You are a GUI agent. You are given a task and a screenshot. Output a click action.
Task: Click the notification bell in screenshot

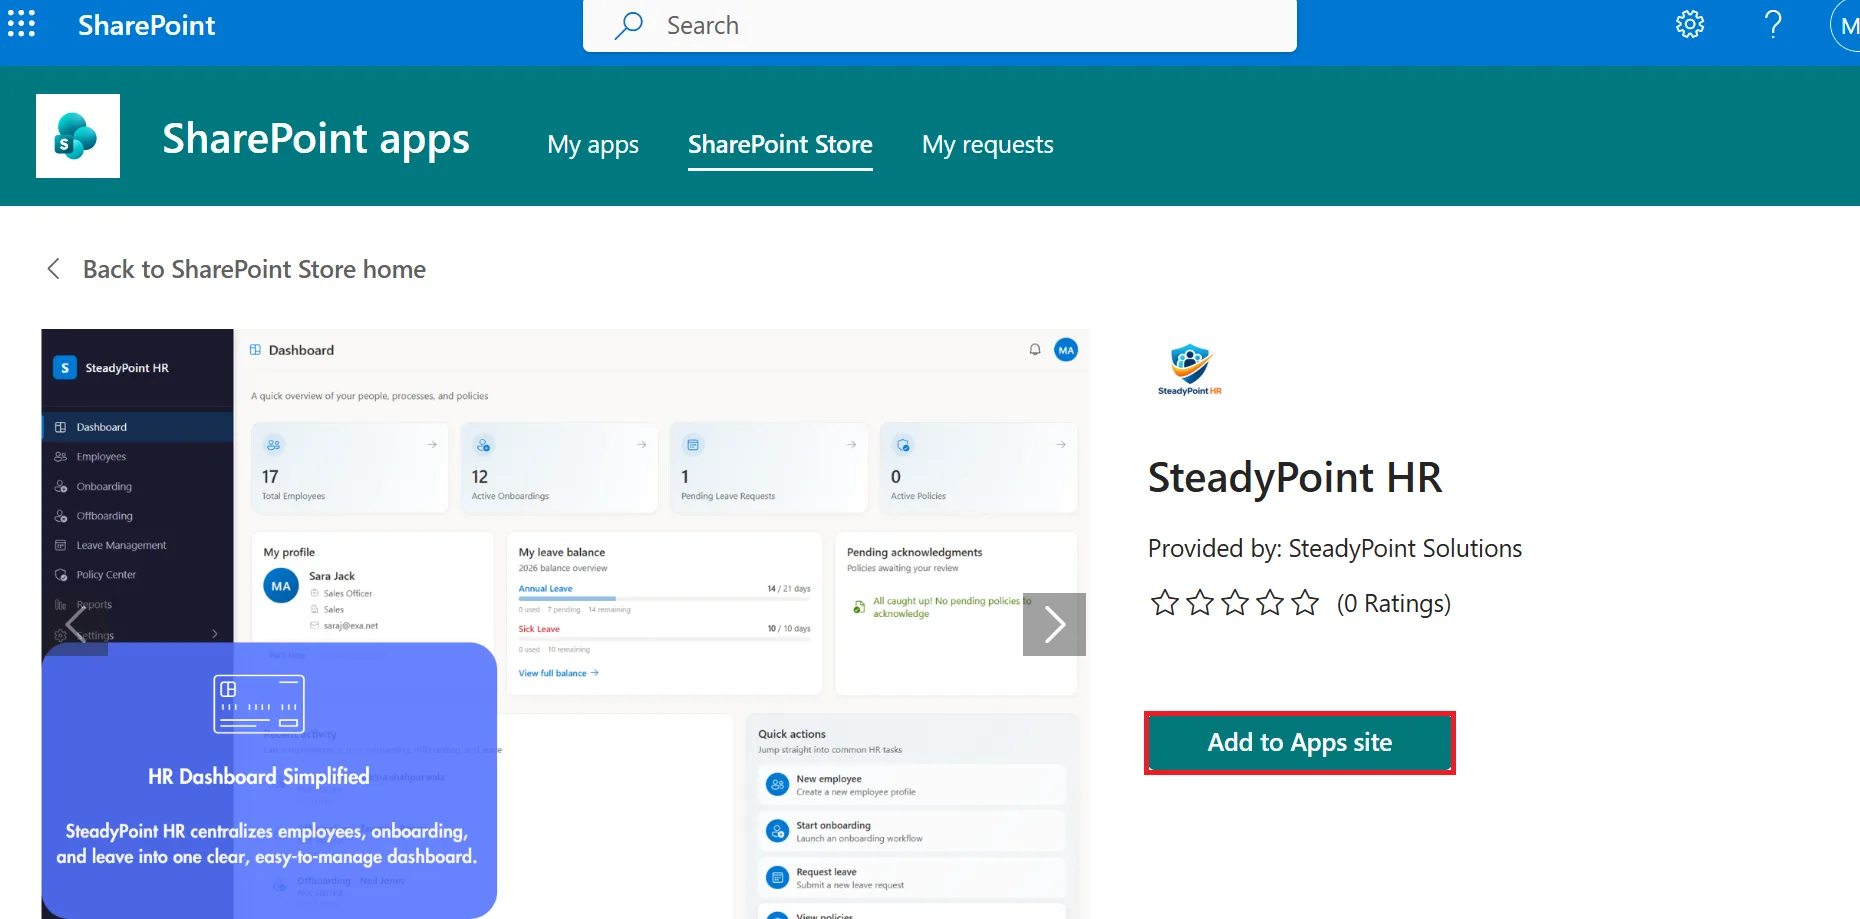pos(1035,350)
